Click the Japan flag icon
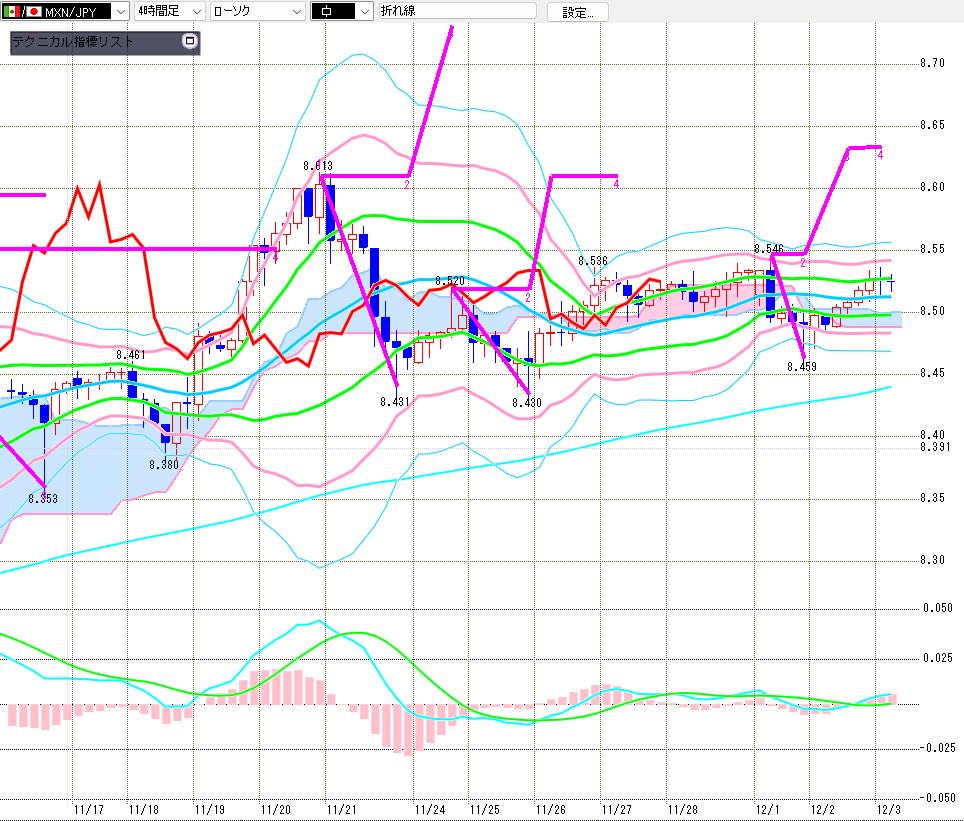This screenshot has height=821, width=964. pyautogui.click(x=33, y=12)
